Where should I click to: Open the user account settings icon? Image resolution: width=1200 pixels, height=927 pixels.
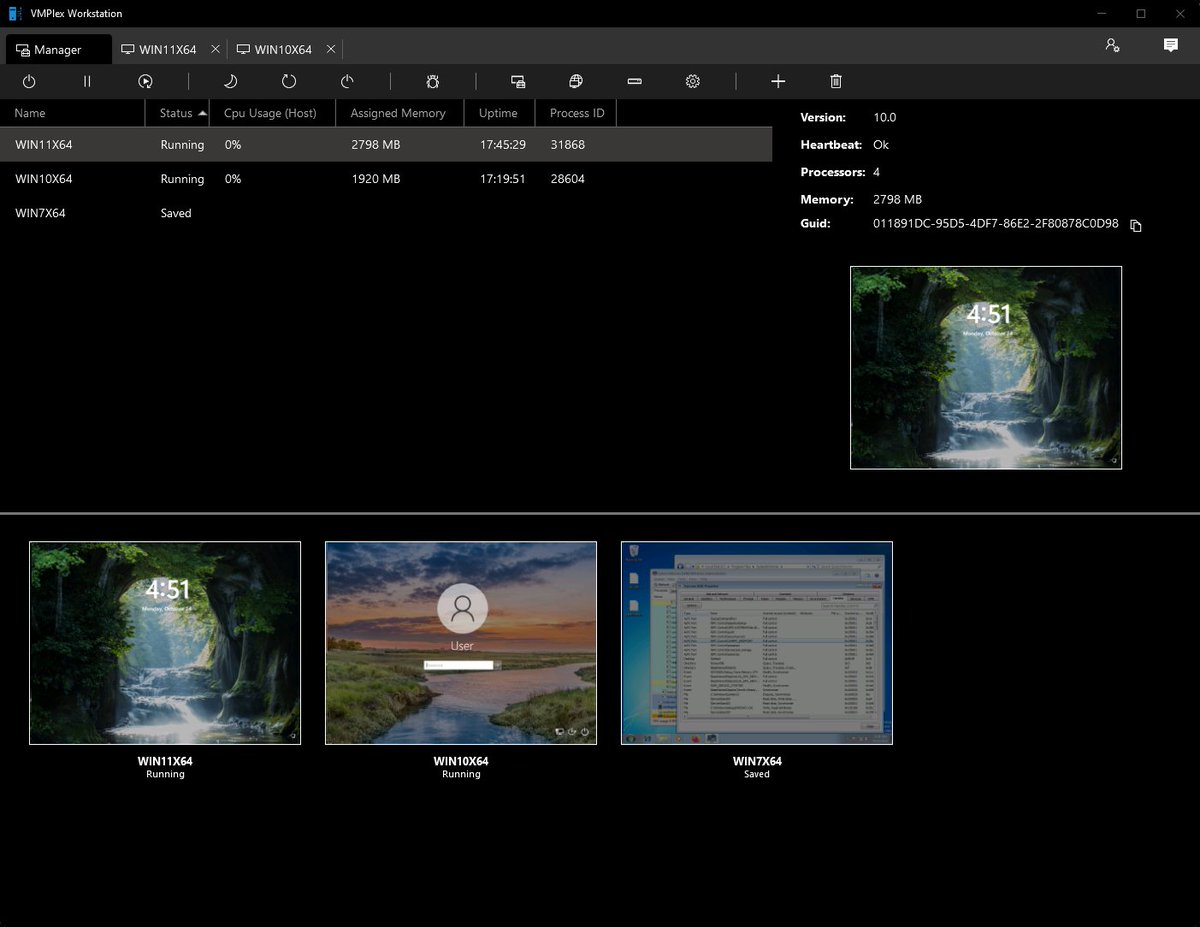[1112, 45]
